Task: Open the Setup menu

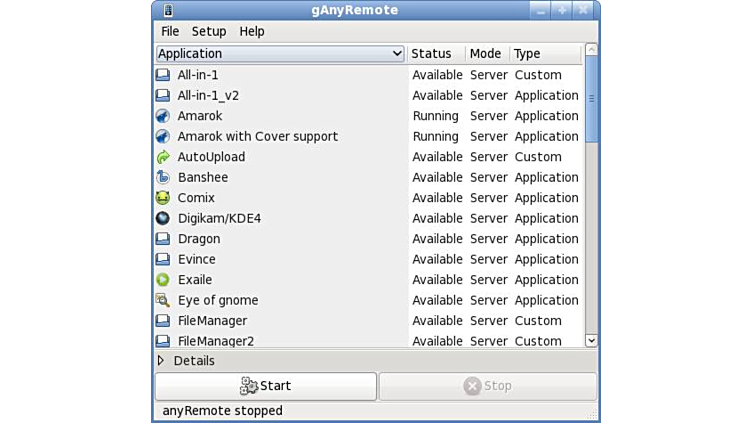Action: (209, 31)
